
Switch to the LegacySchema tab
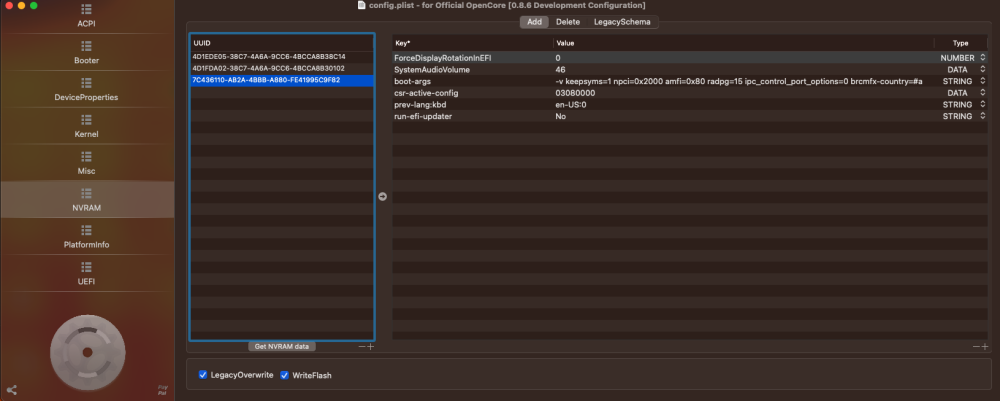tap(622, 22)
